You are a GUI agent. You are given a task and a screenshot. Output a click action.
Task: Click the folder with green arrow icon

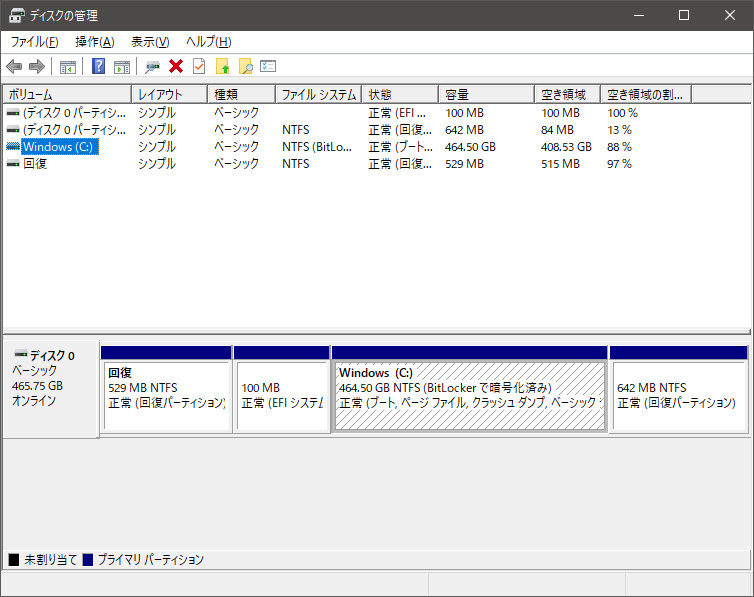pos(223,66)
